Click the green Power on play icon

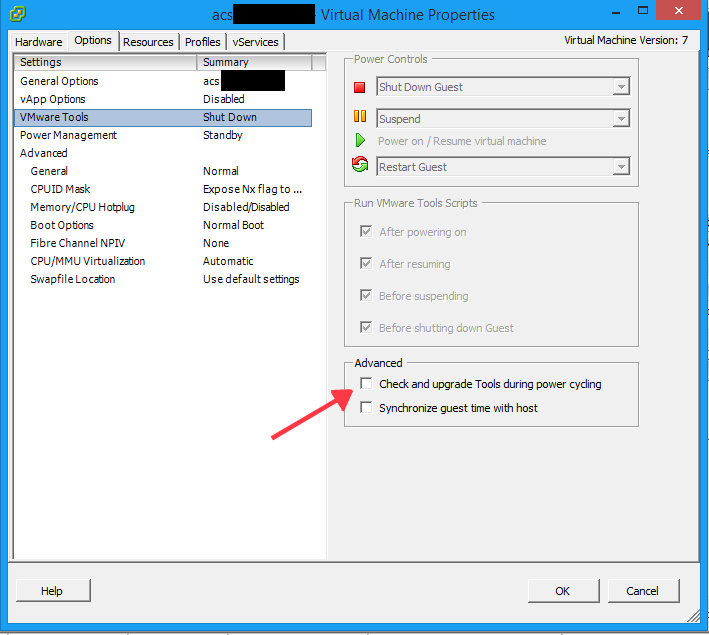[x=360, y=140]
